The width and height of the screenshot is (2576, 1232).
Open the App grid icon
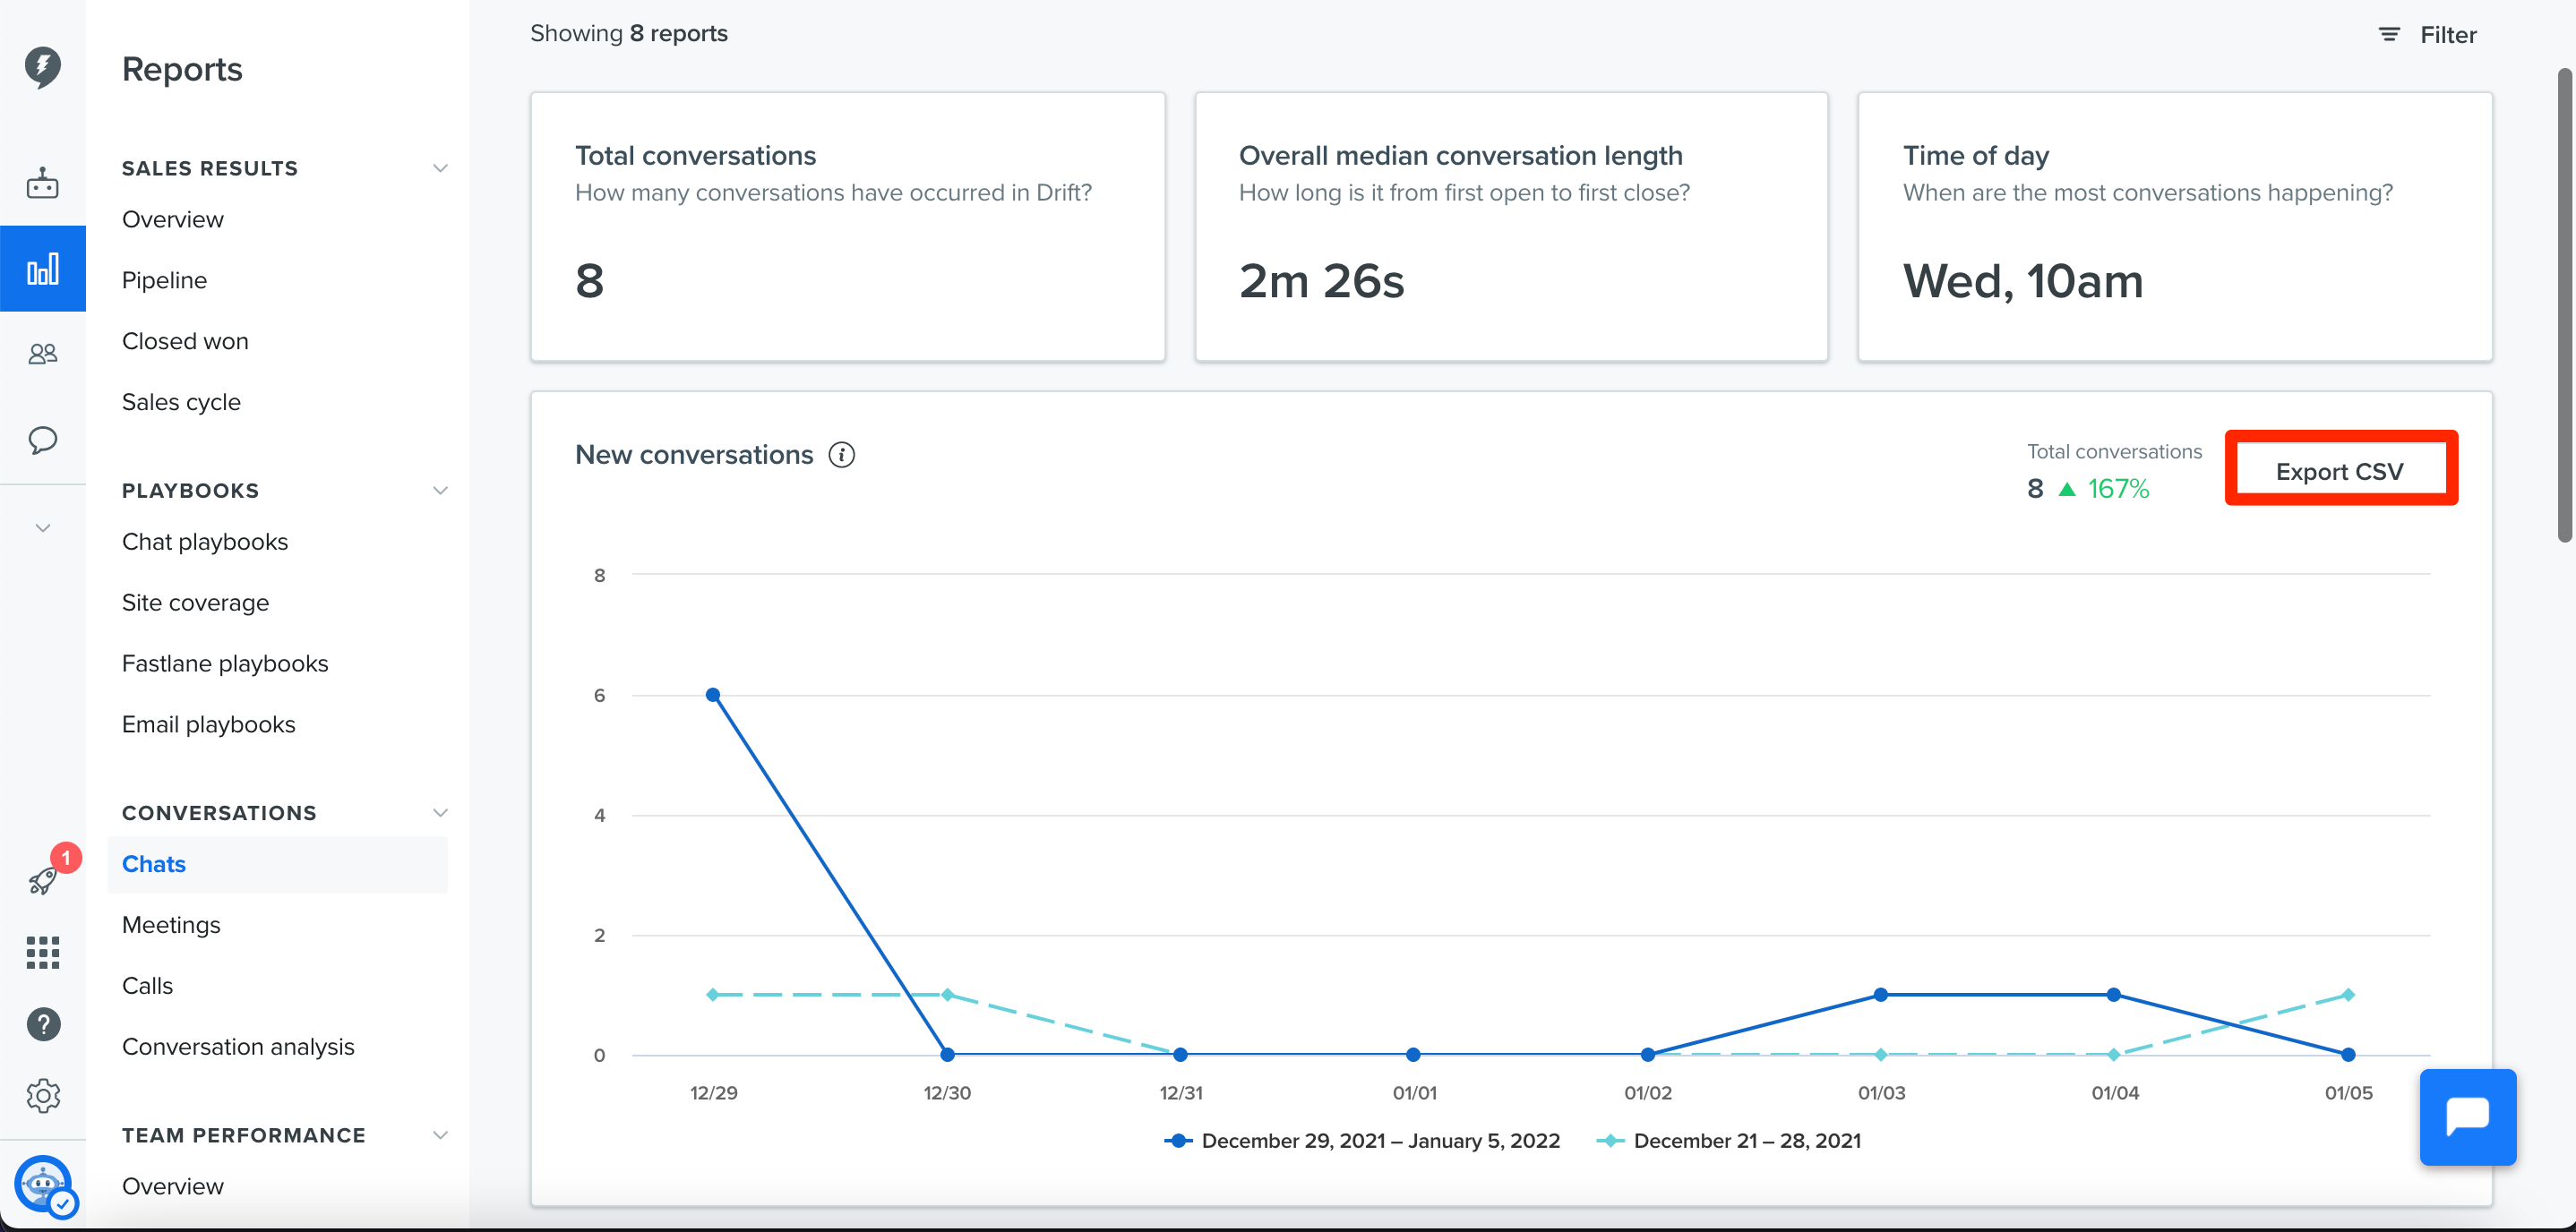[42, 952]
